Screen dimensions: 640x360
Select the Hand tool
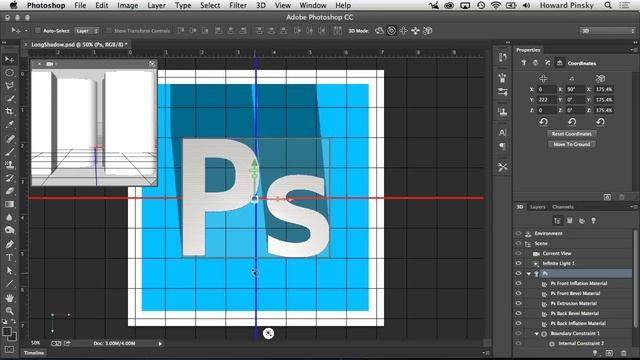click(x=9, y=298)
